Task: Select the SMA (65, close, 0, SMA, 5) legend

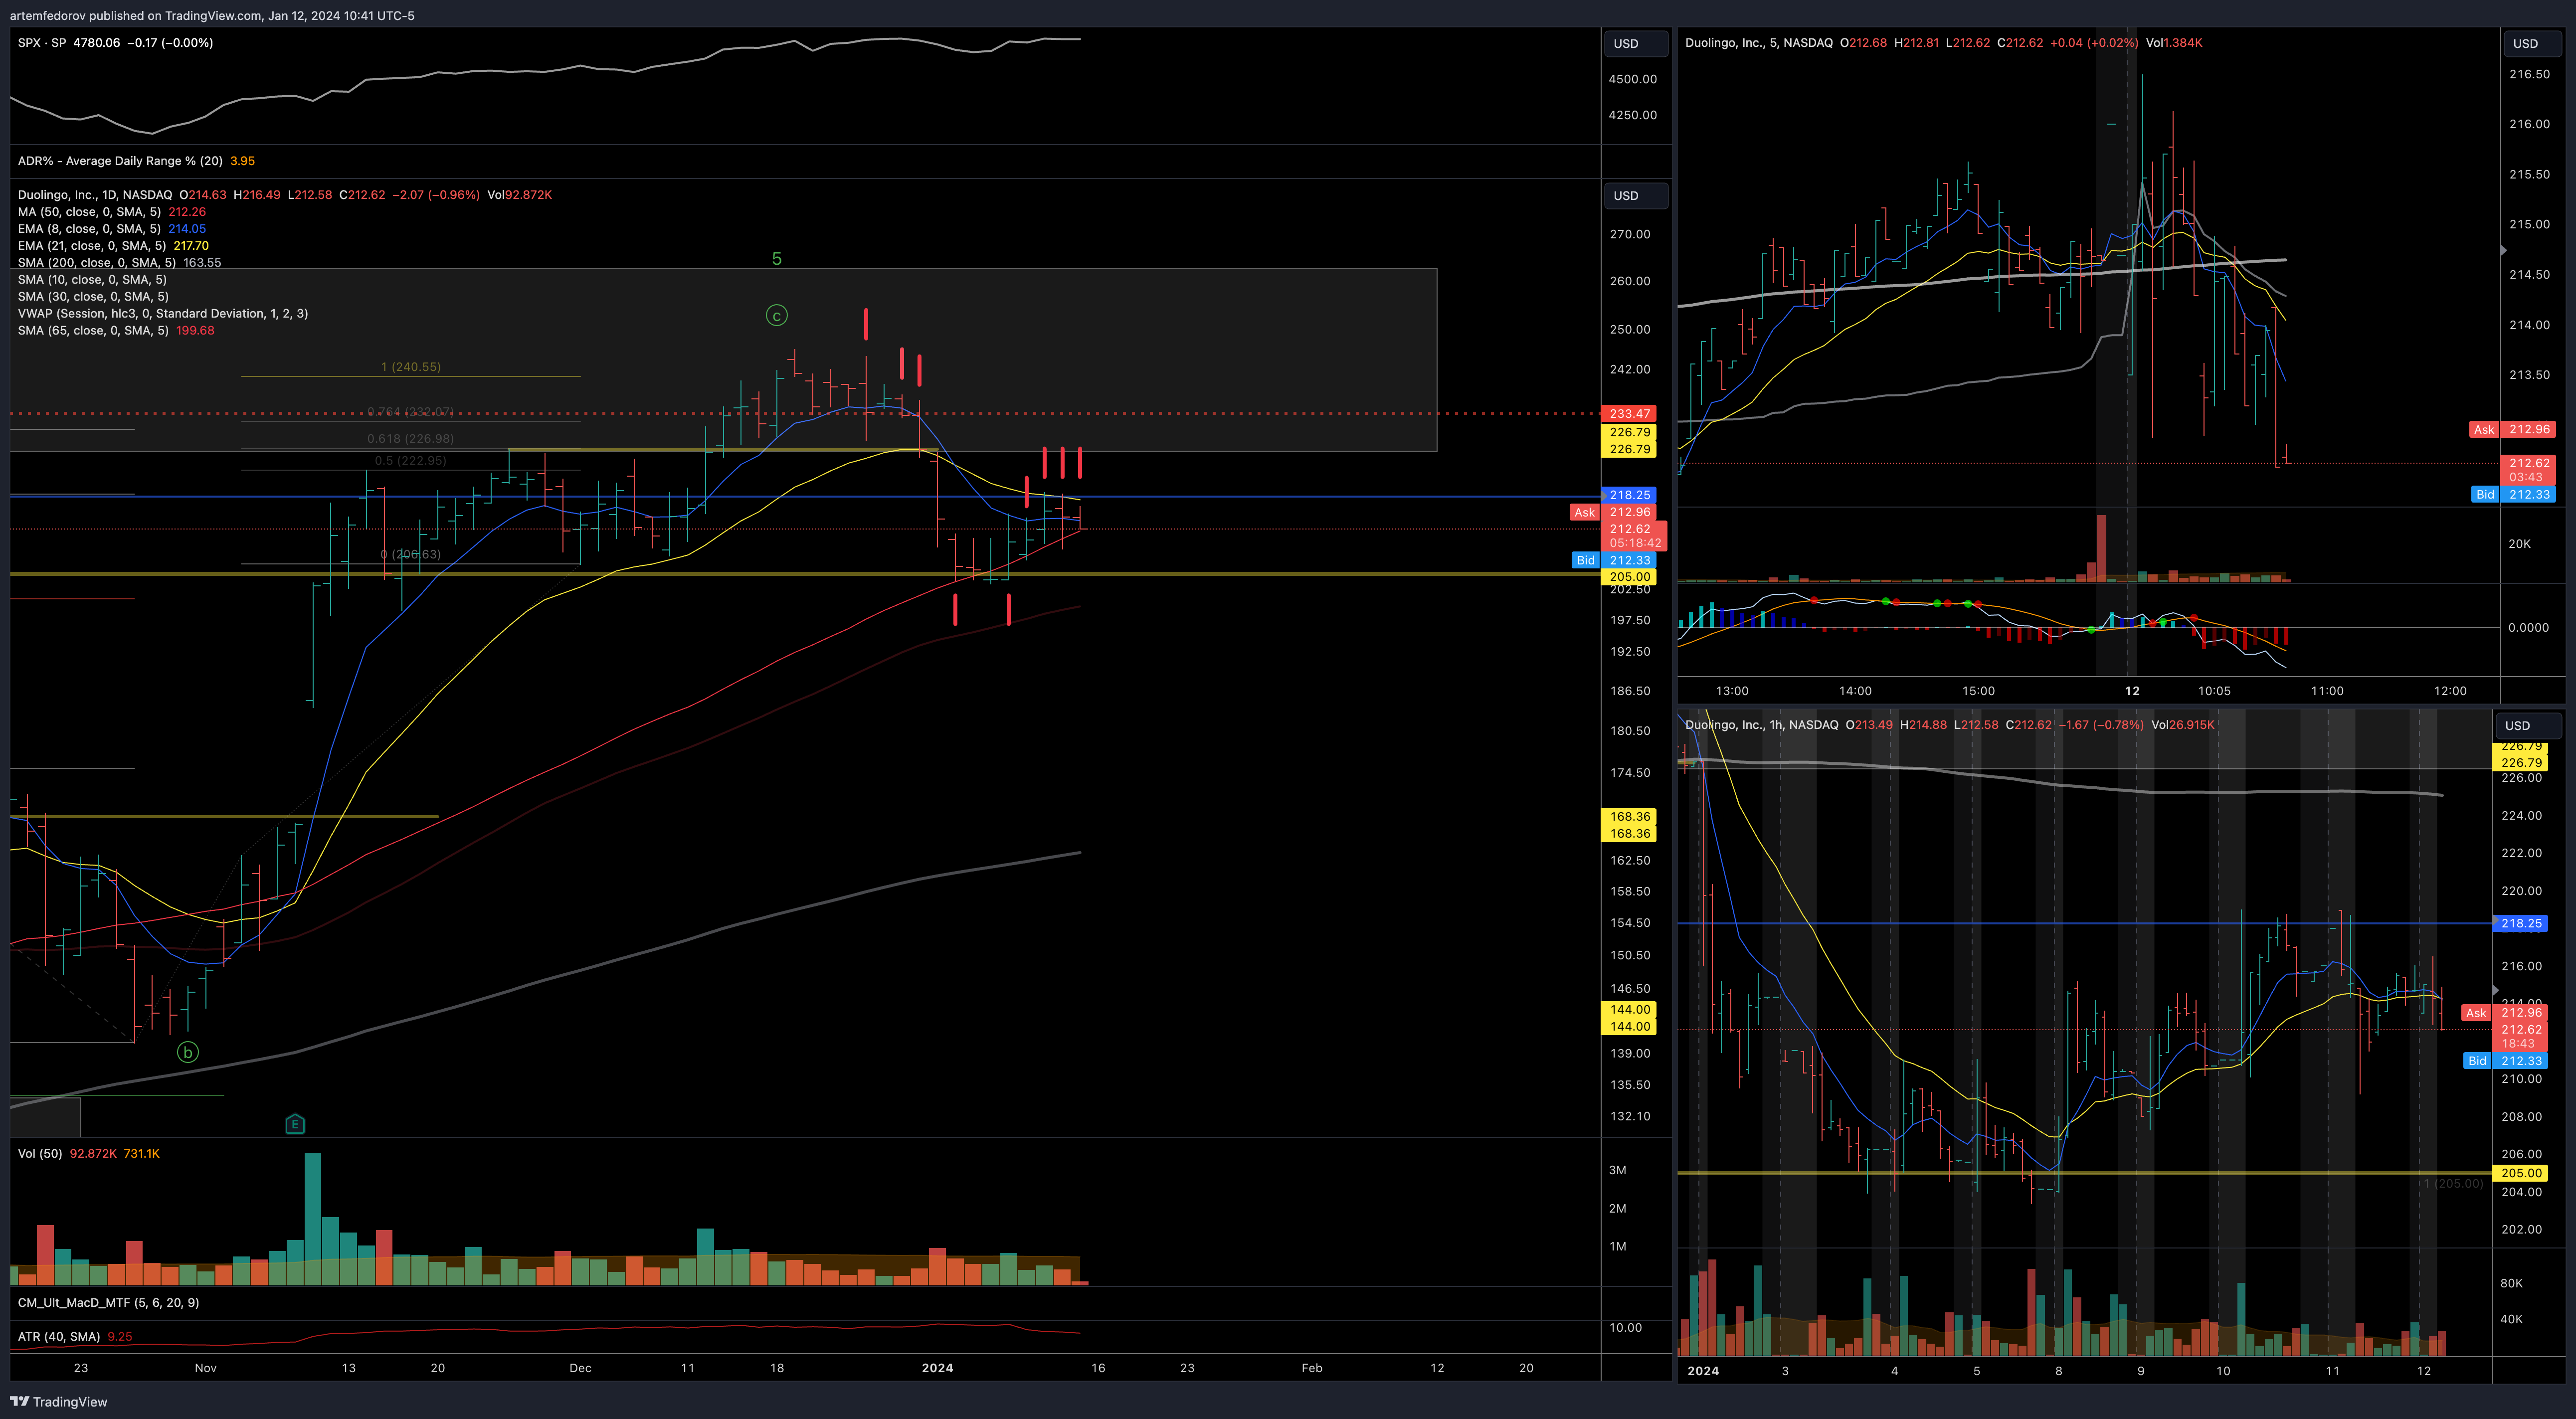Action: [x=93, y=331]
